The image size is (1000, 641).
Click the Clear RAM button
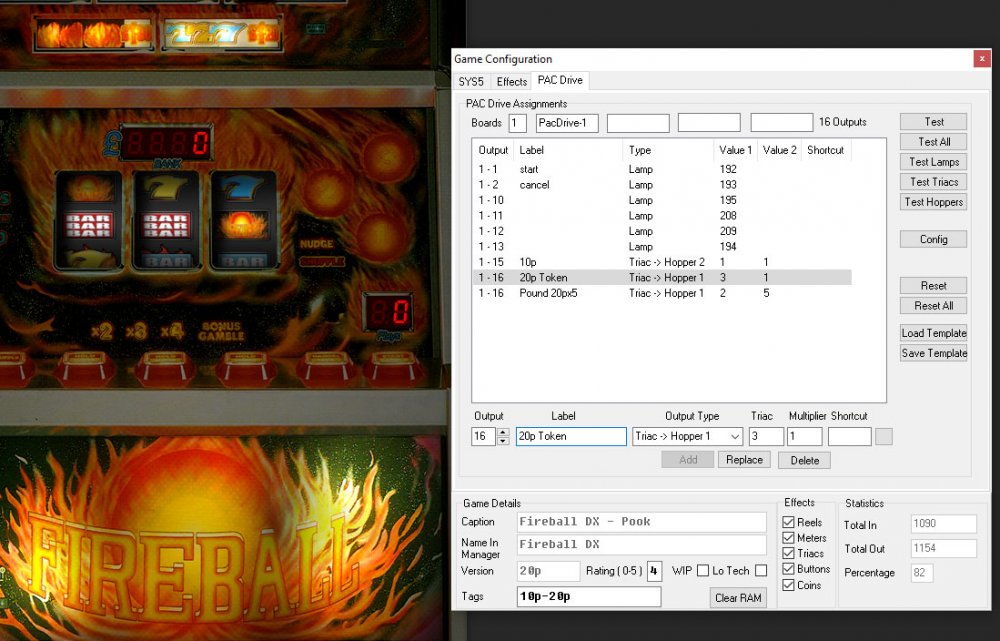(x=738, y=598)
